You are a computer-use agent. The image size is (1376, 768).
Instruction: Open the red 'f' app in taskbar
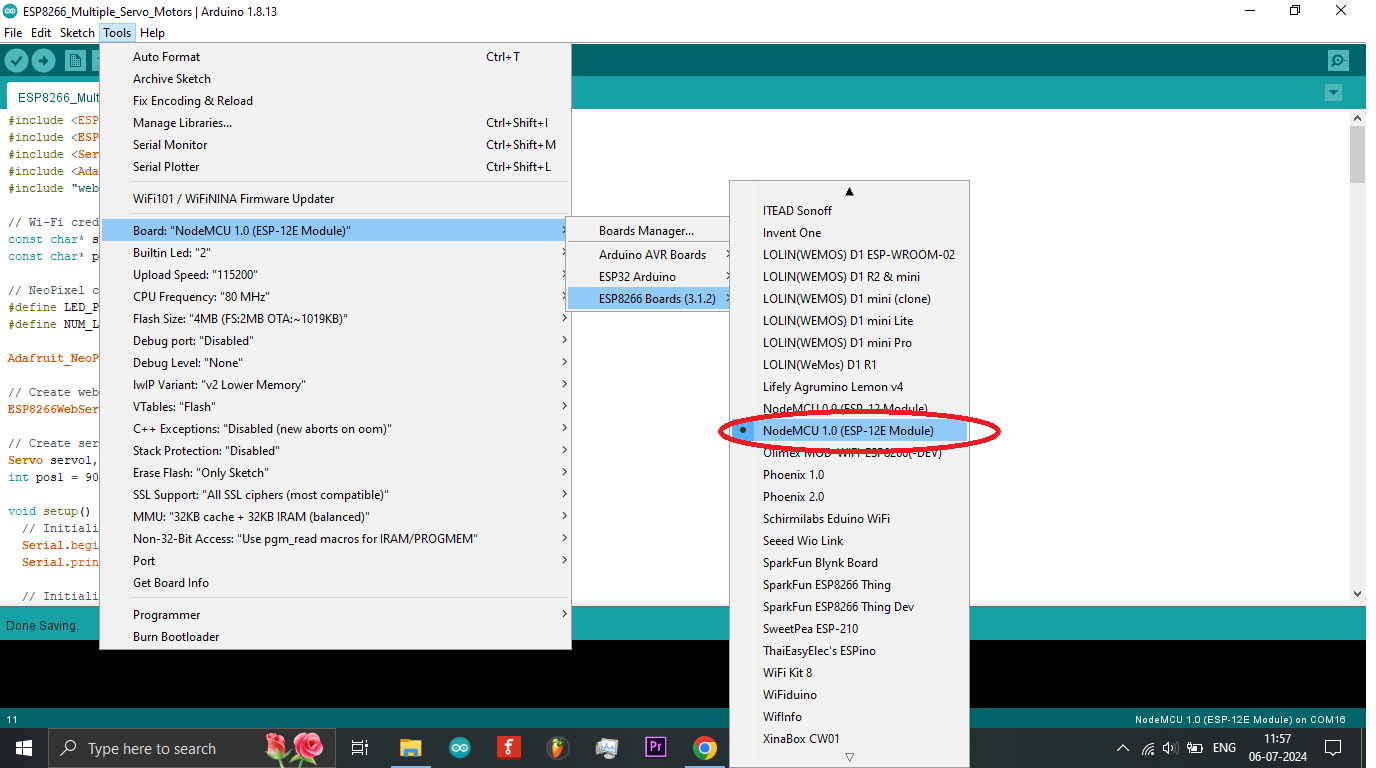click(x=508, y=748)
